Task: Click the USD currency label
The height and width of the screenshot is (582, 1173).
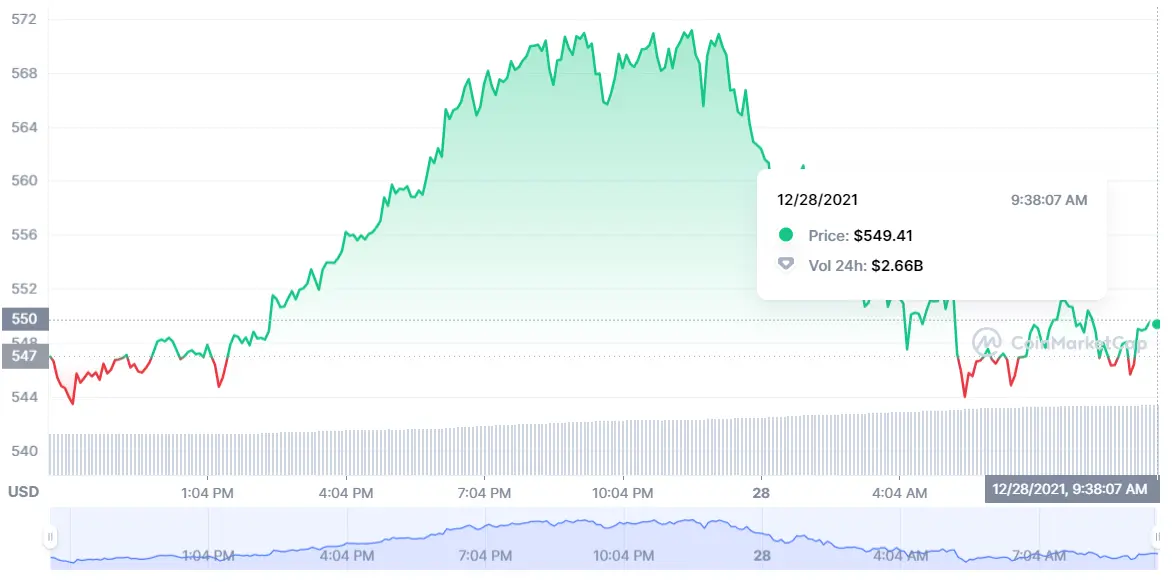Action: [22, 492]
